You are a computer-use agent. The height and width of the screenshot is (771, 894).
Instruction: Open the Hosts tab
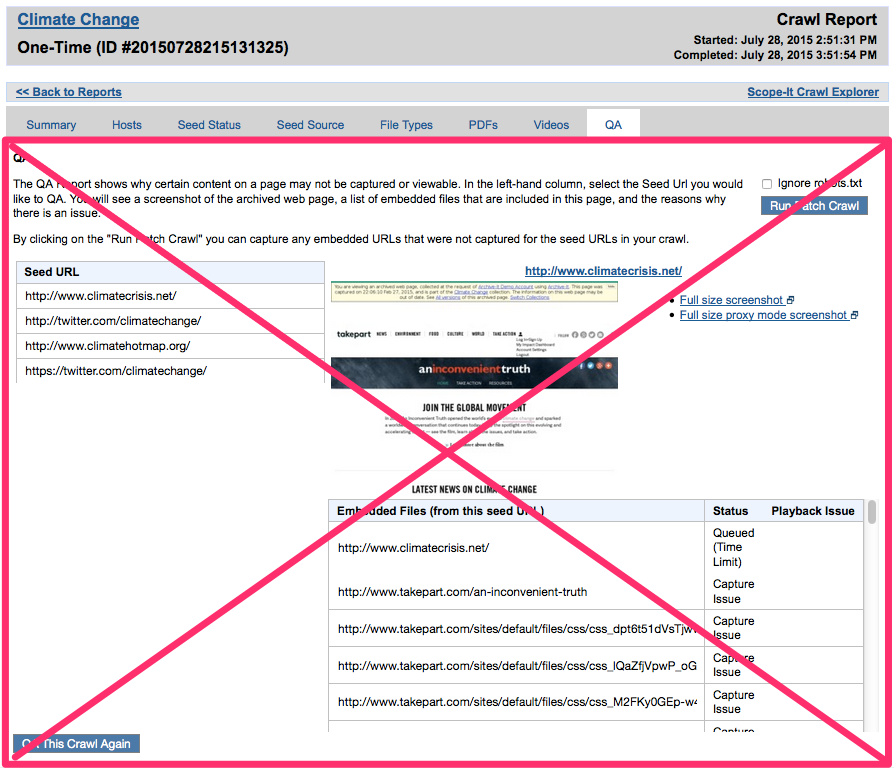pyautogui.click(x=127, y=125)
